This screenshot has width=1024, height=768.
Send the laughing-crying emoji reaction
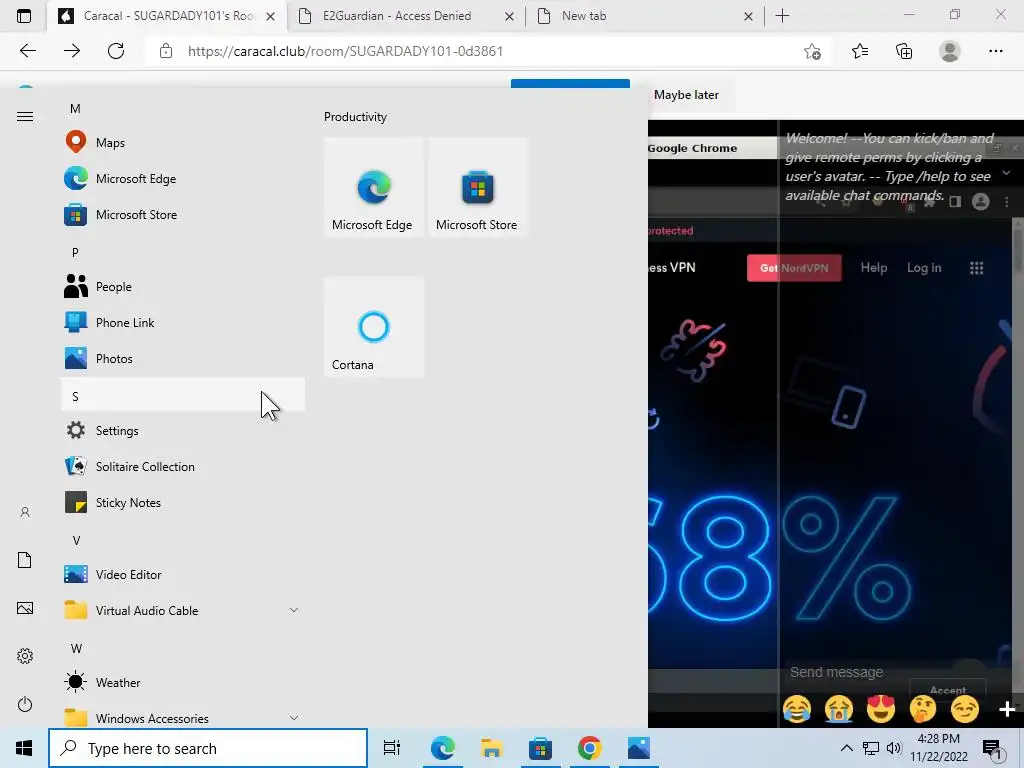[797, 709]
